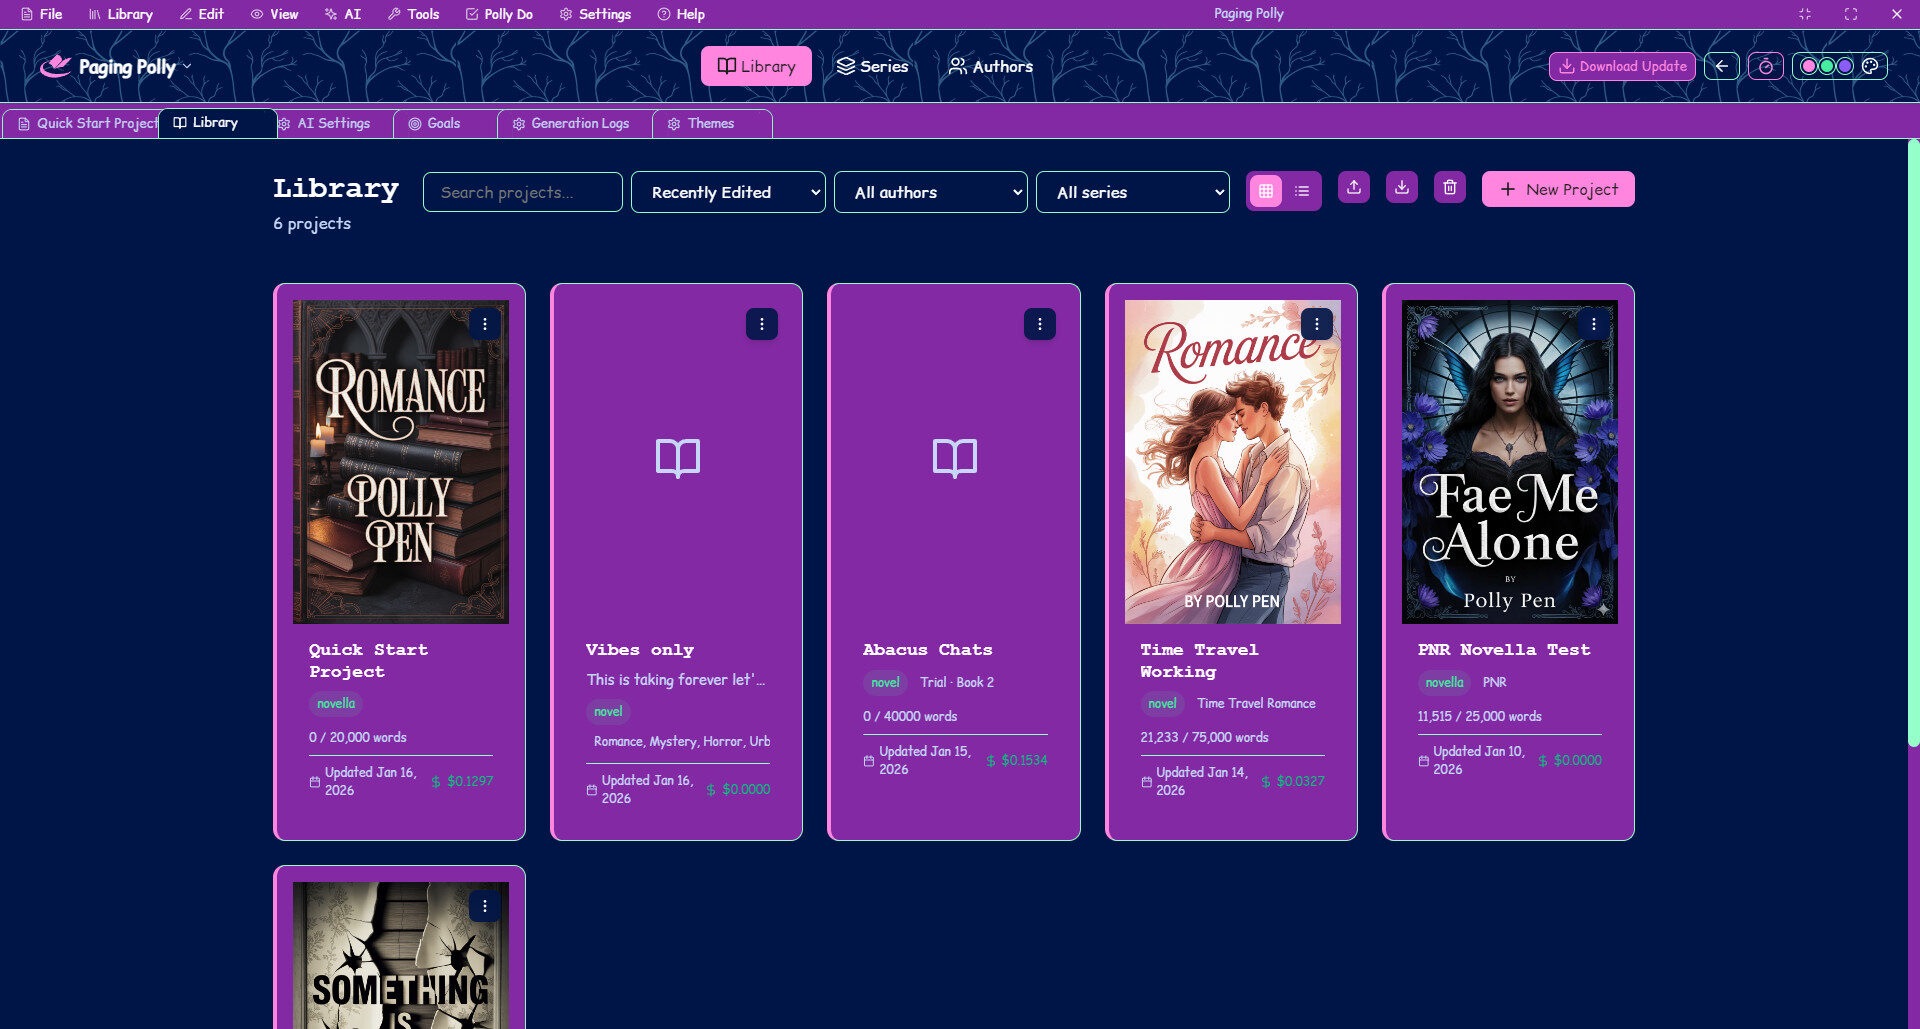Open the All authors filter dropdown
Image resolution: width=1920 pixels, height=1029 pixels.
tap(930, 192)
